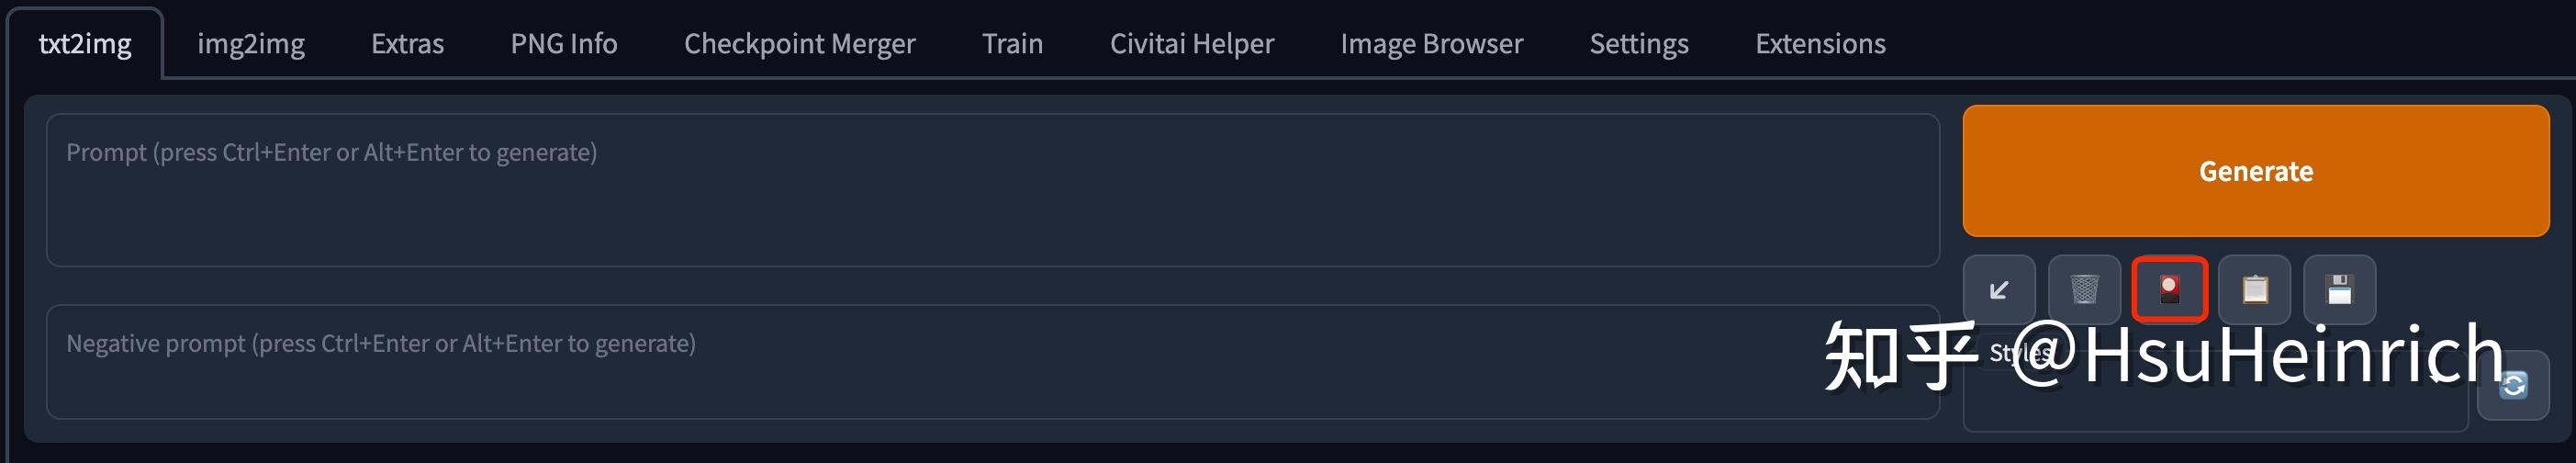Go to the PNG Info tab

pyautogui.click(x=564, y=44)
